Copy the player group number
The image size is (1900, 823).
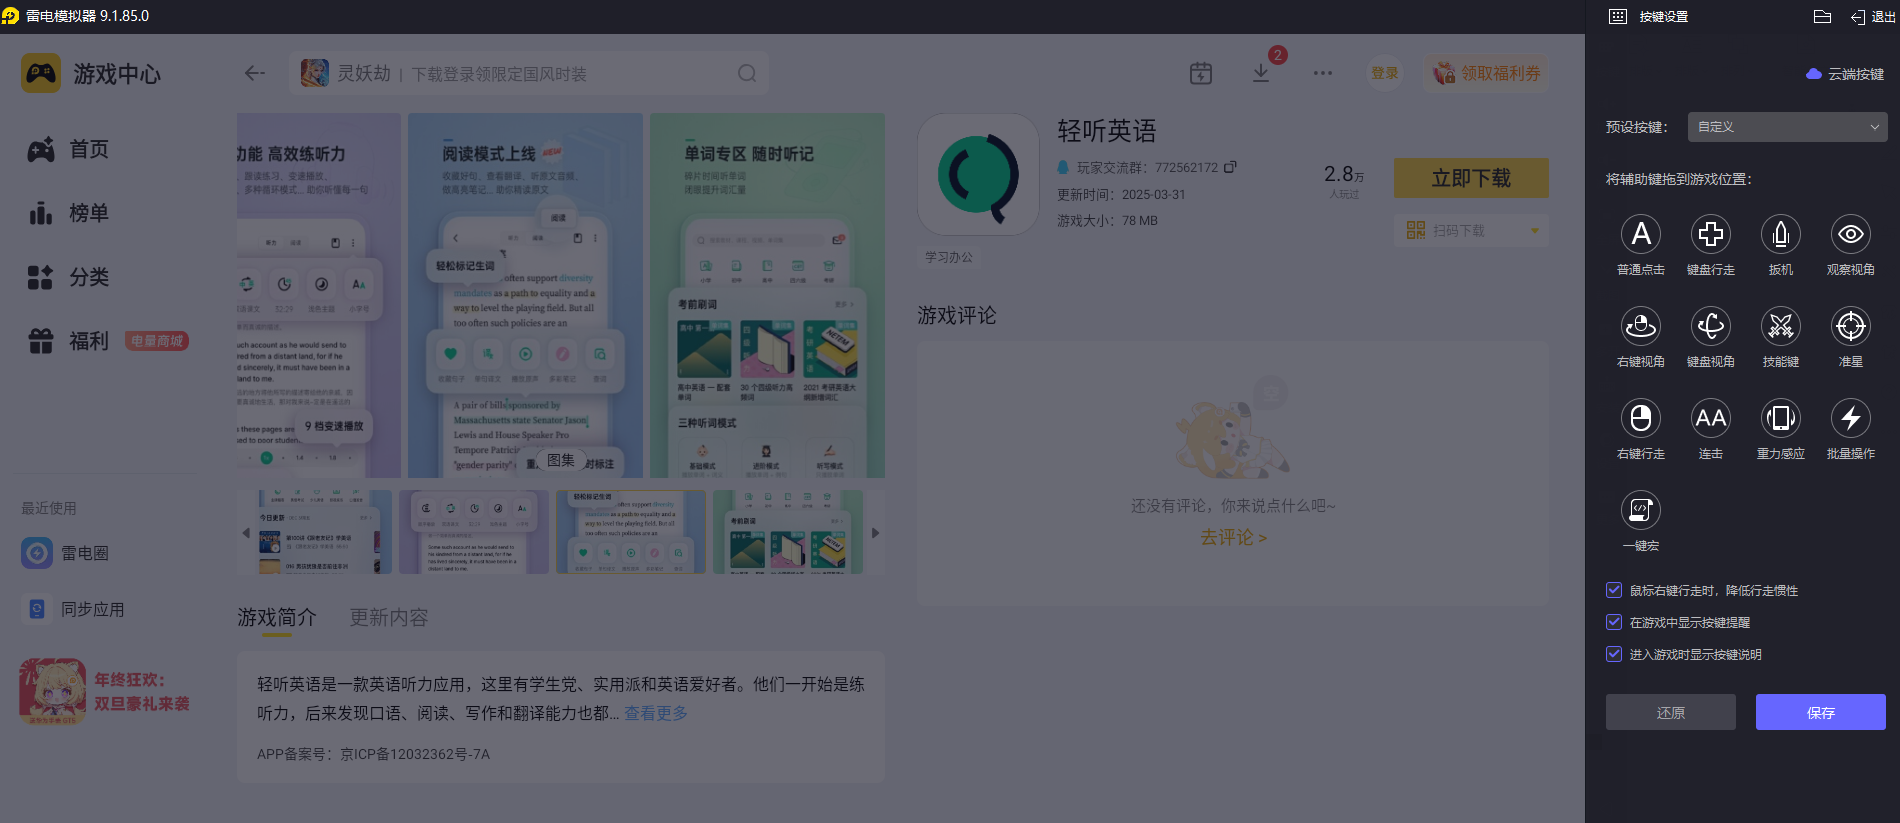[1230, 167]
